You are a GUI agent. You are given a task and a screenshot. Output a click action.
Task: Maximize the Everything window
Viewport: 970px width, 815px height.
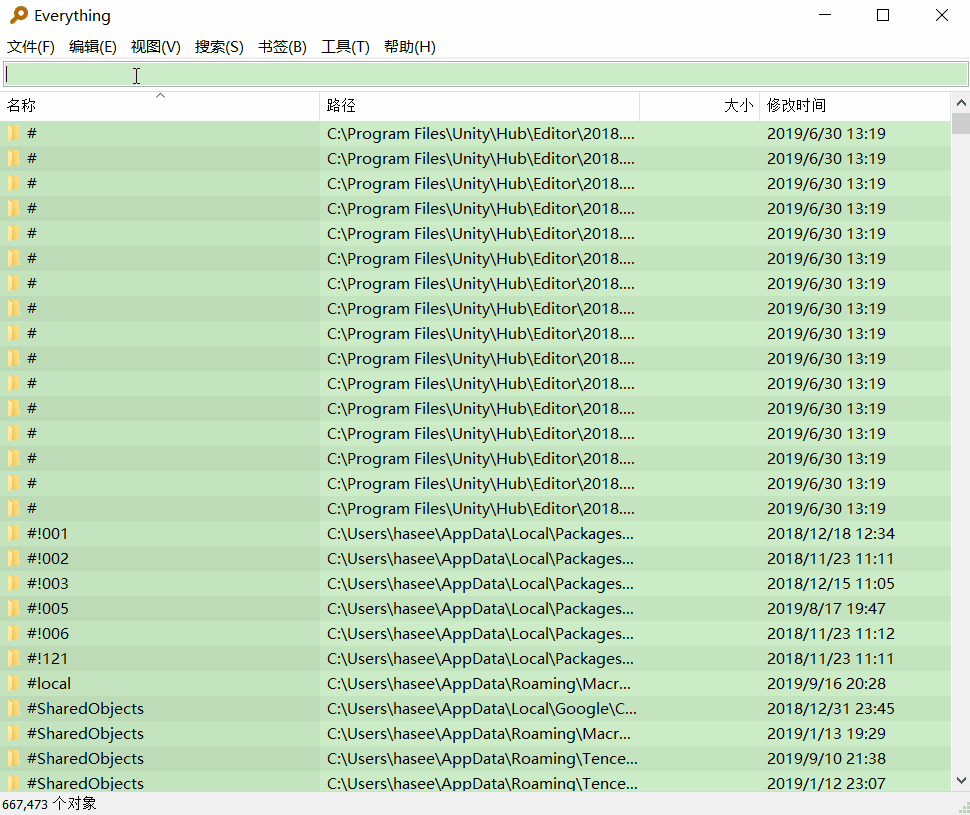(x=883, y=15)
